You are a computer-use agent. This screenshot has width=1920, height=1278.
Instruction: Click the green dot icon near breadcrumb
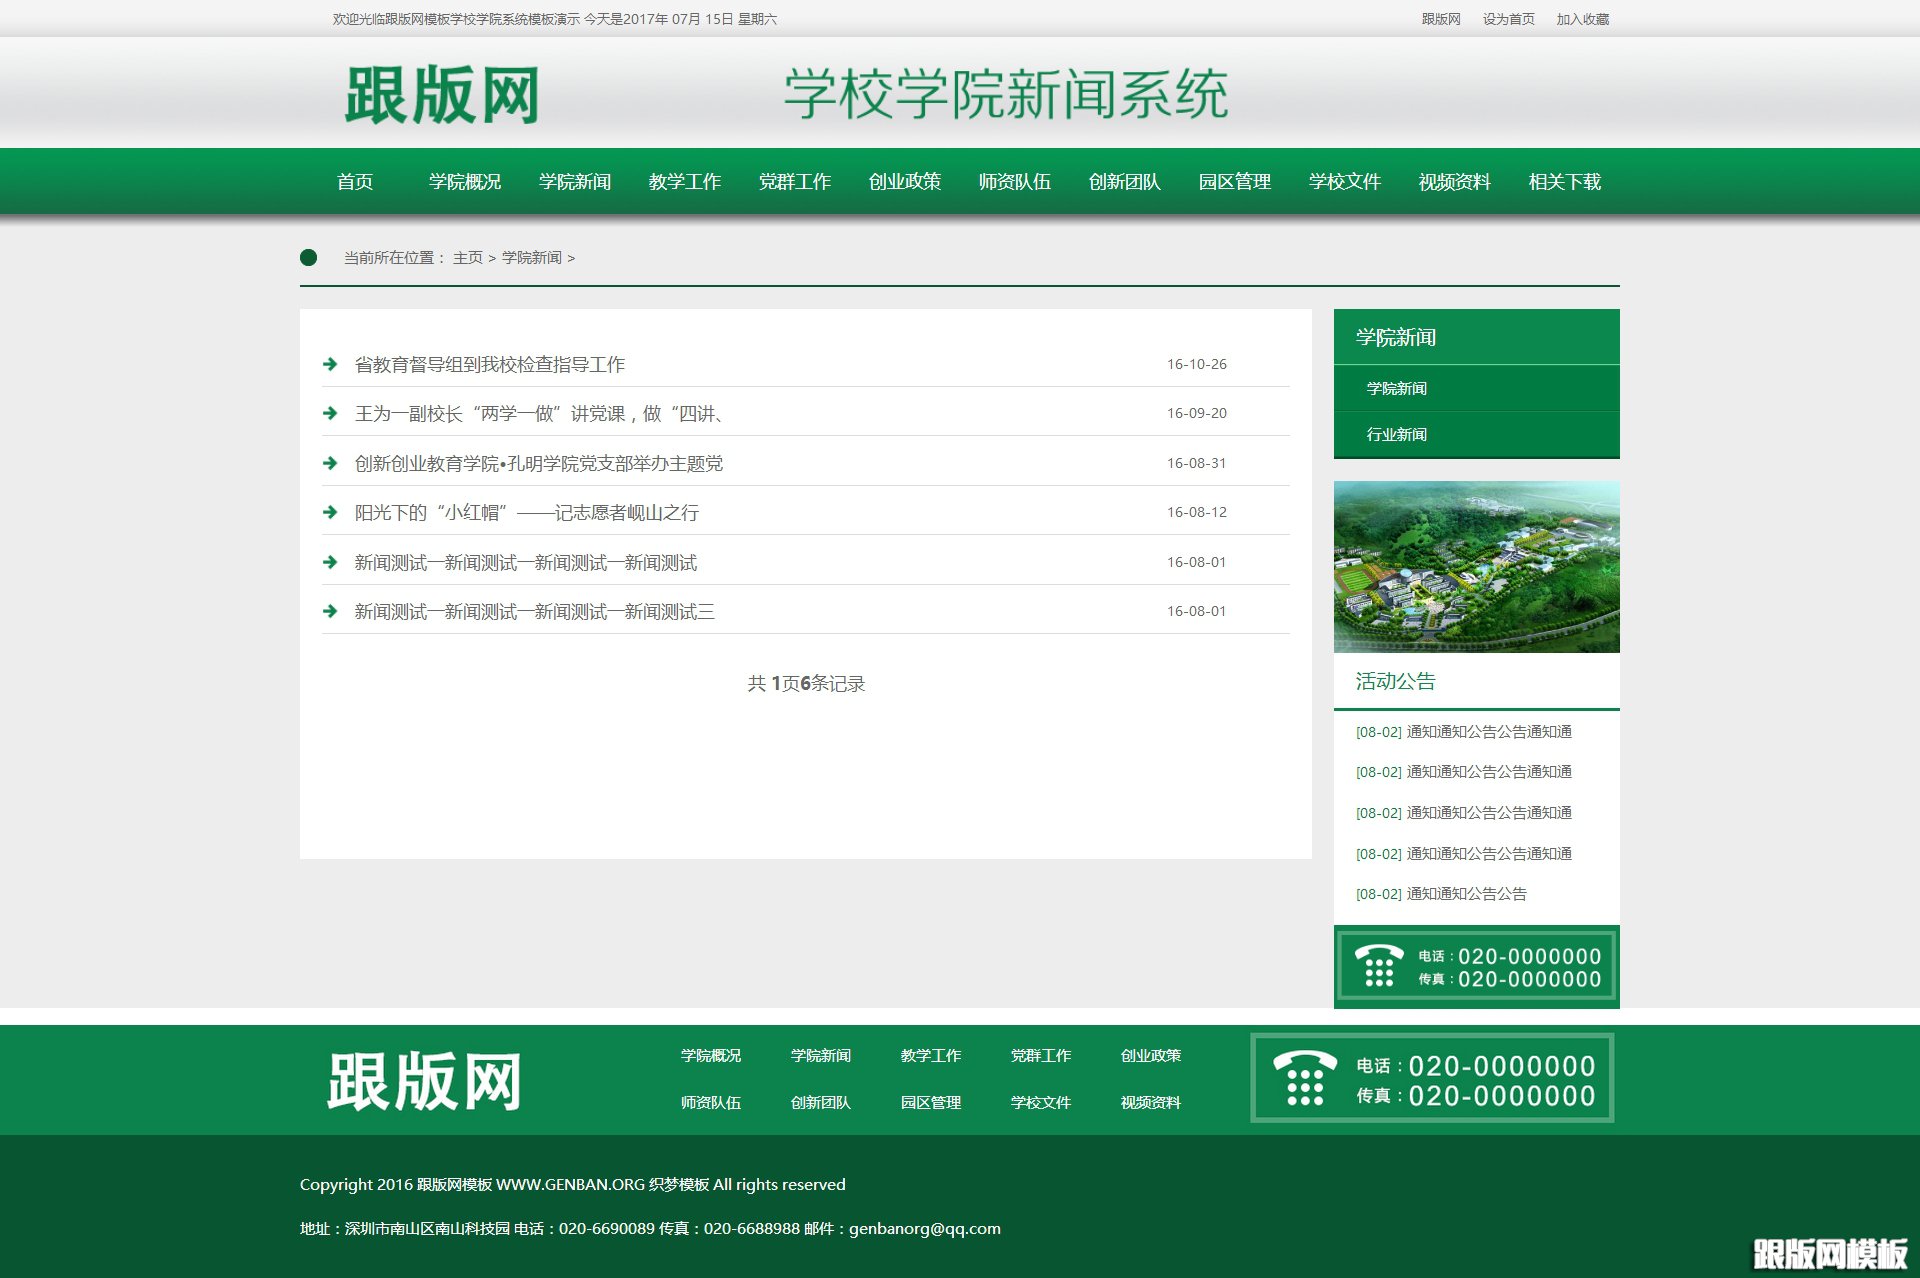click(x=310, y=257)
